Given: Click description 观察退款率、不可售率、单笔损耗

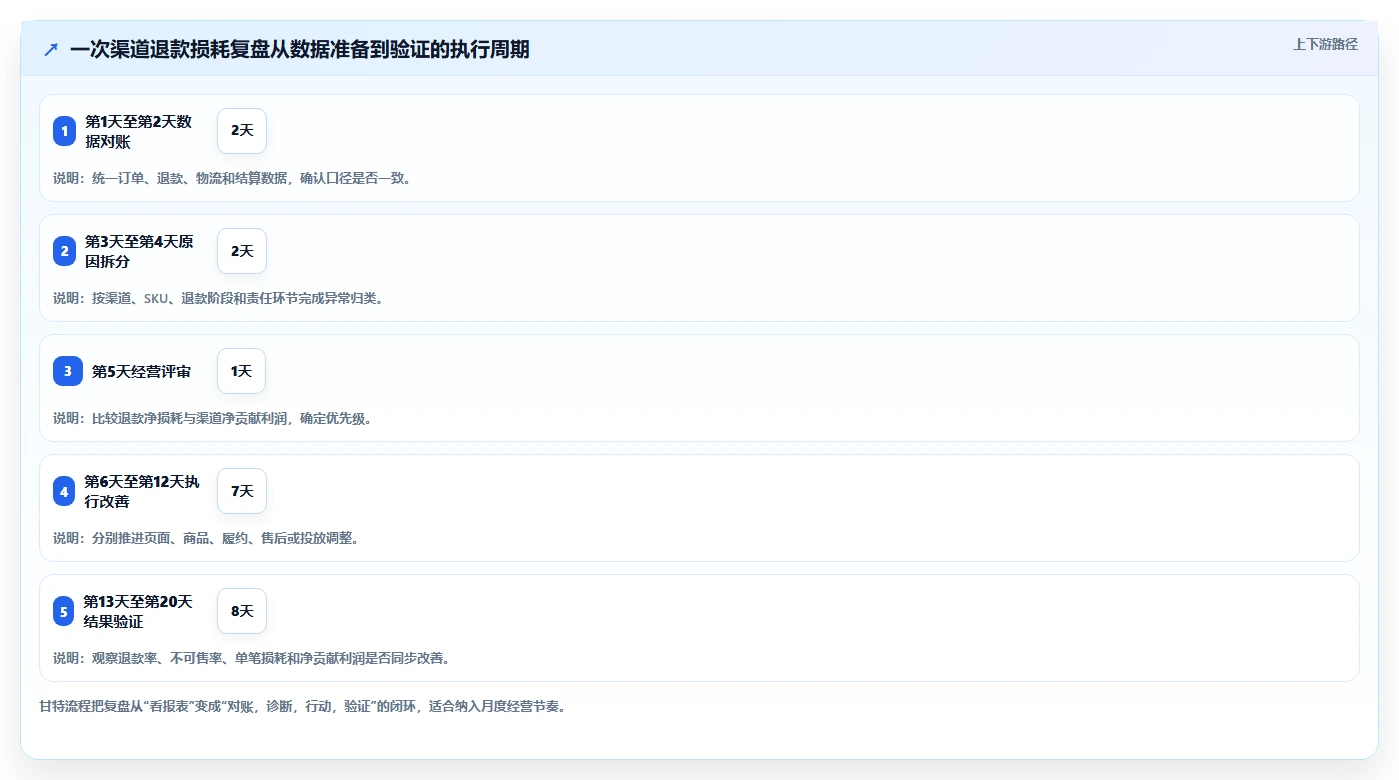Looking at the screenshot, I should (252, 658).
